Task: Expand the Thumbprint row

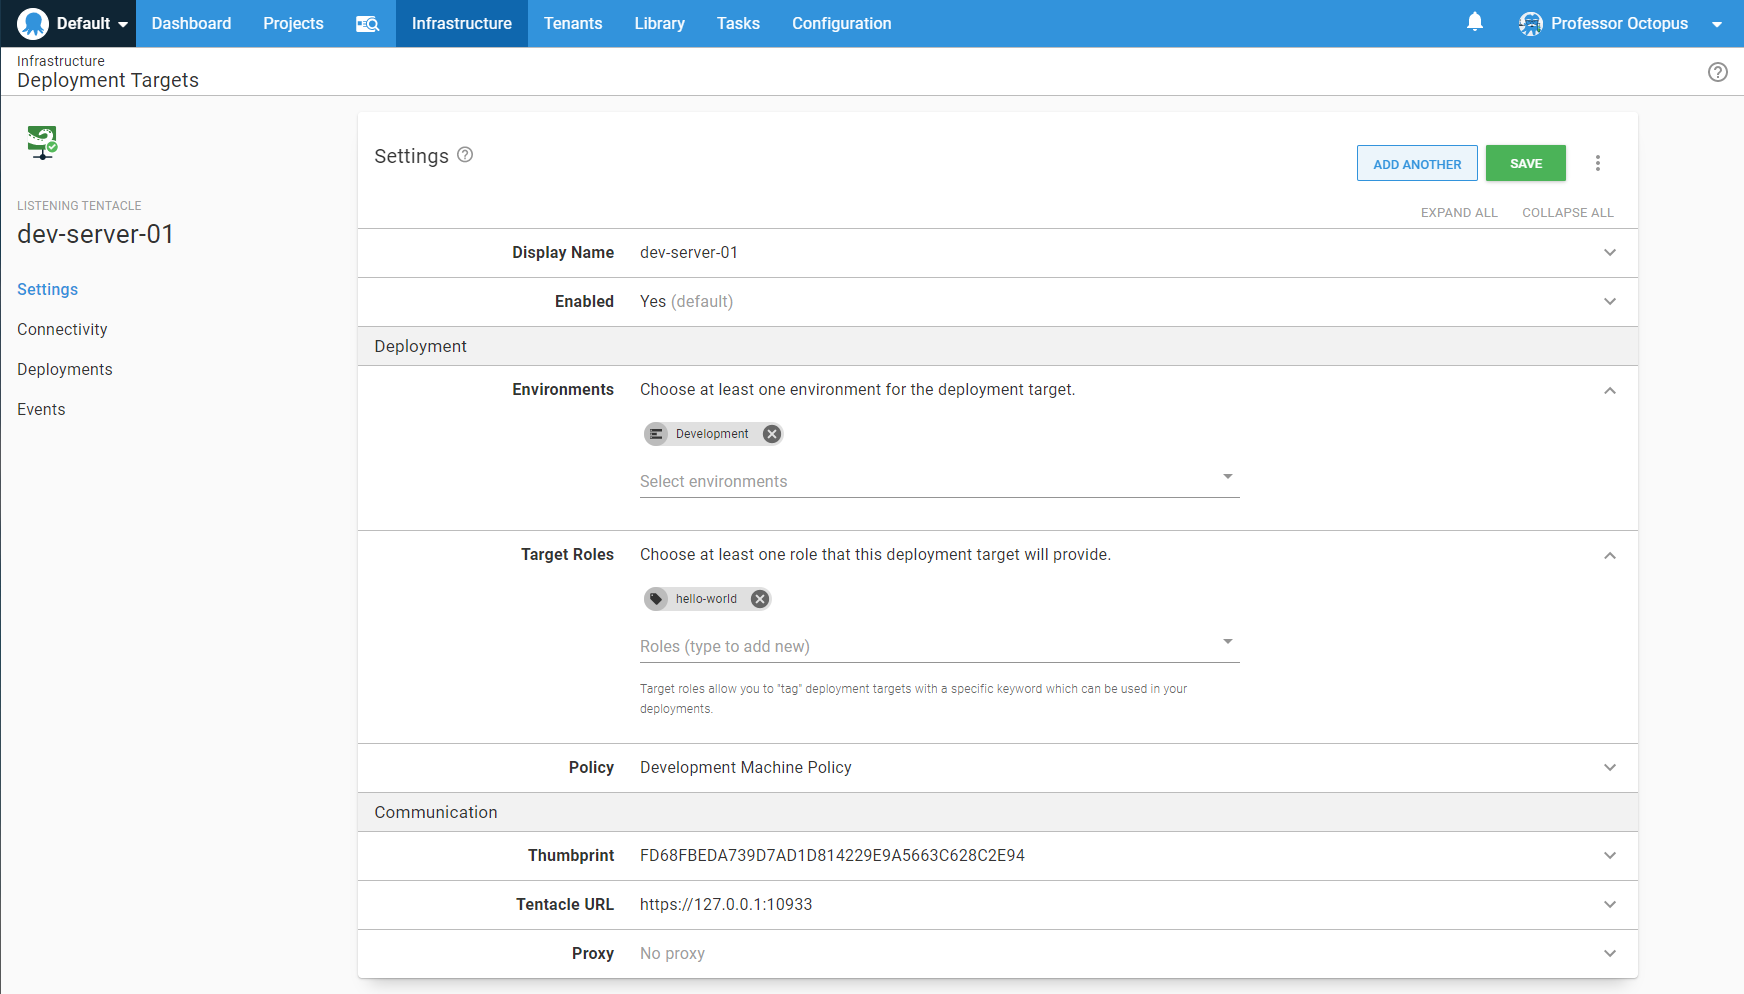Action: coord(1610,855)
